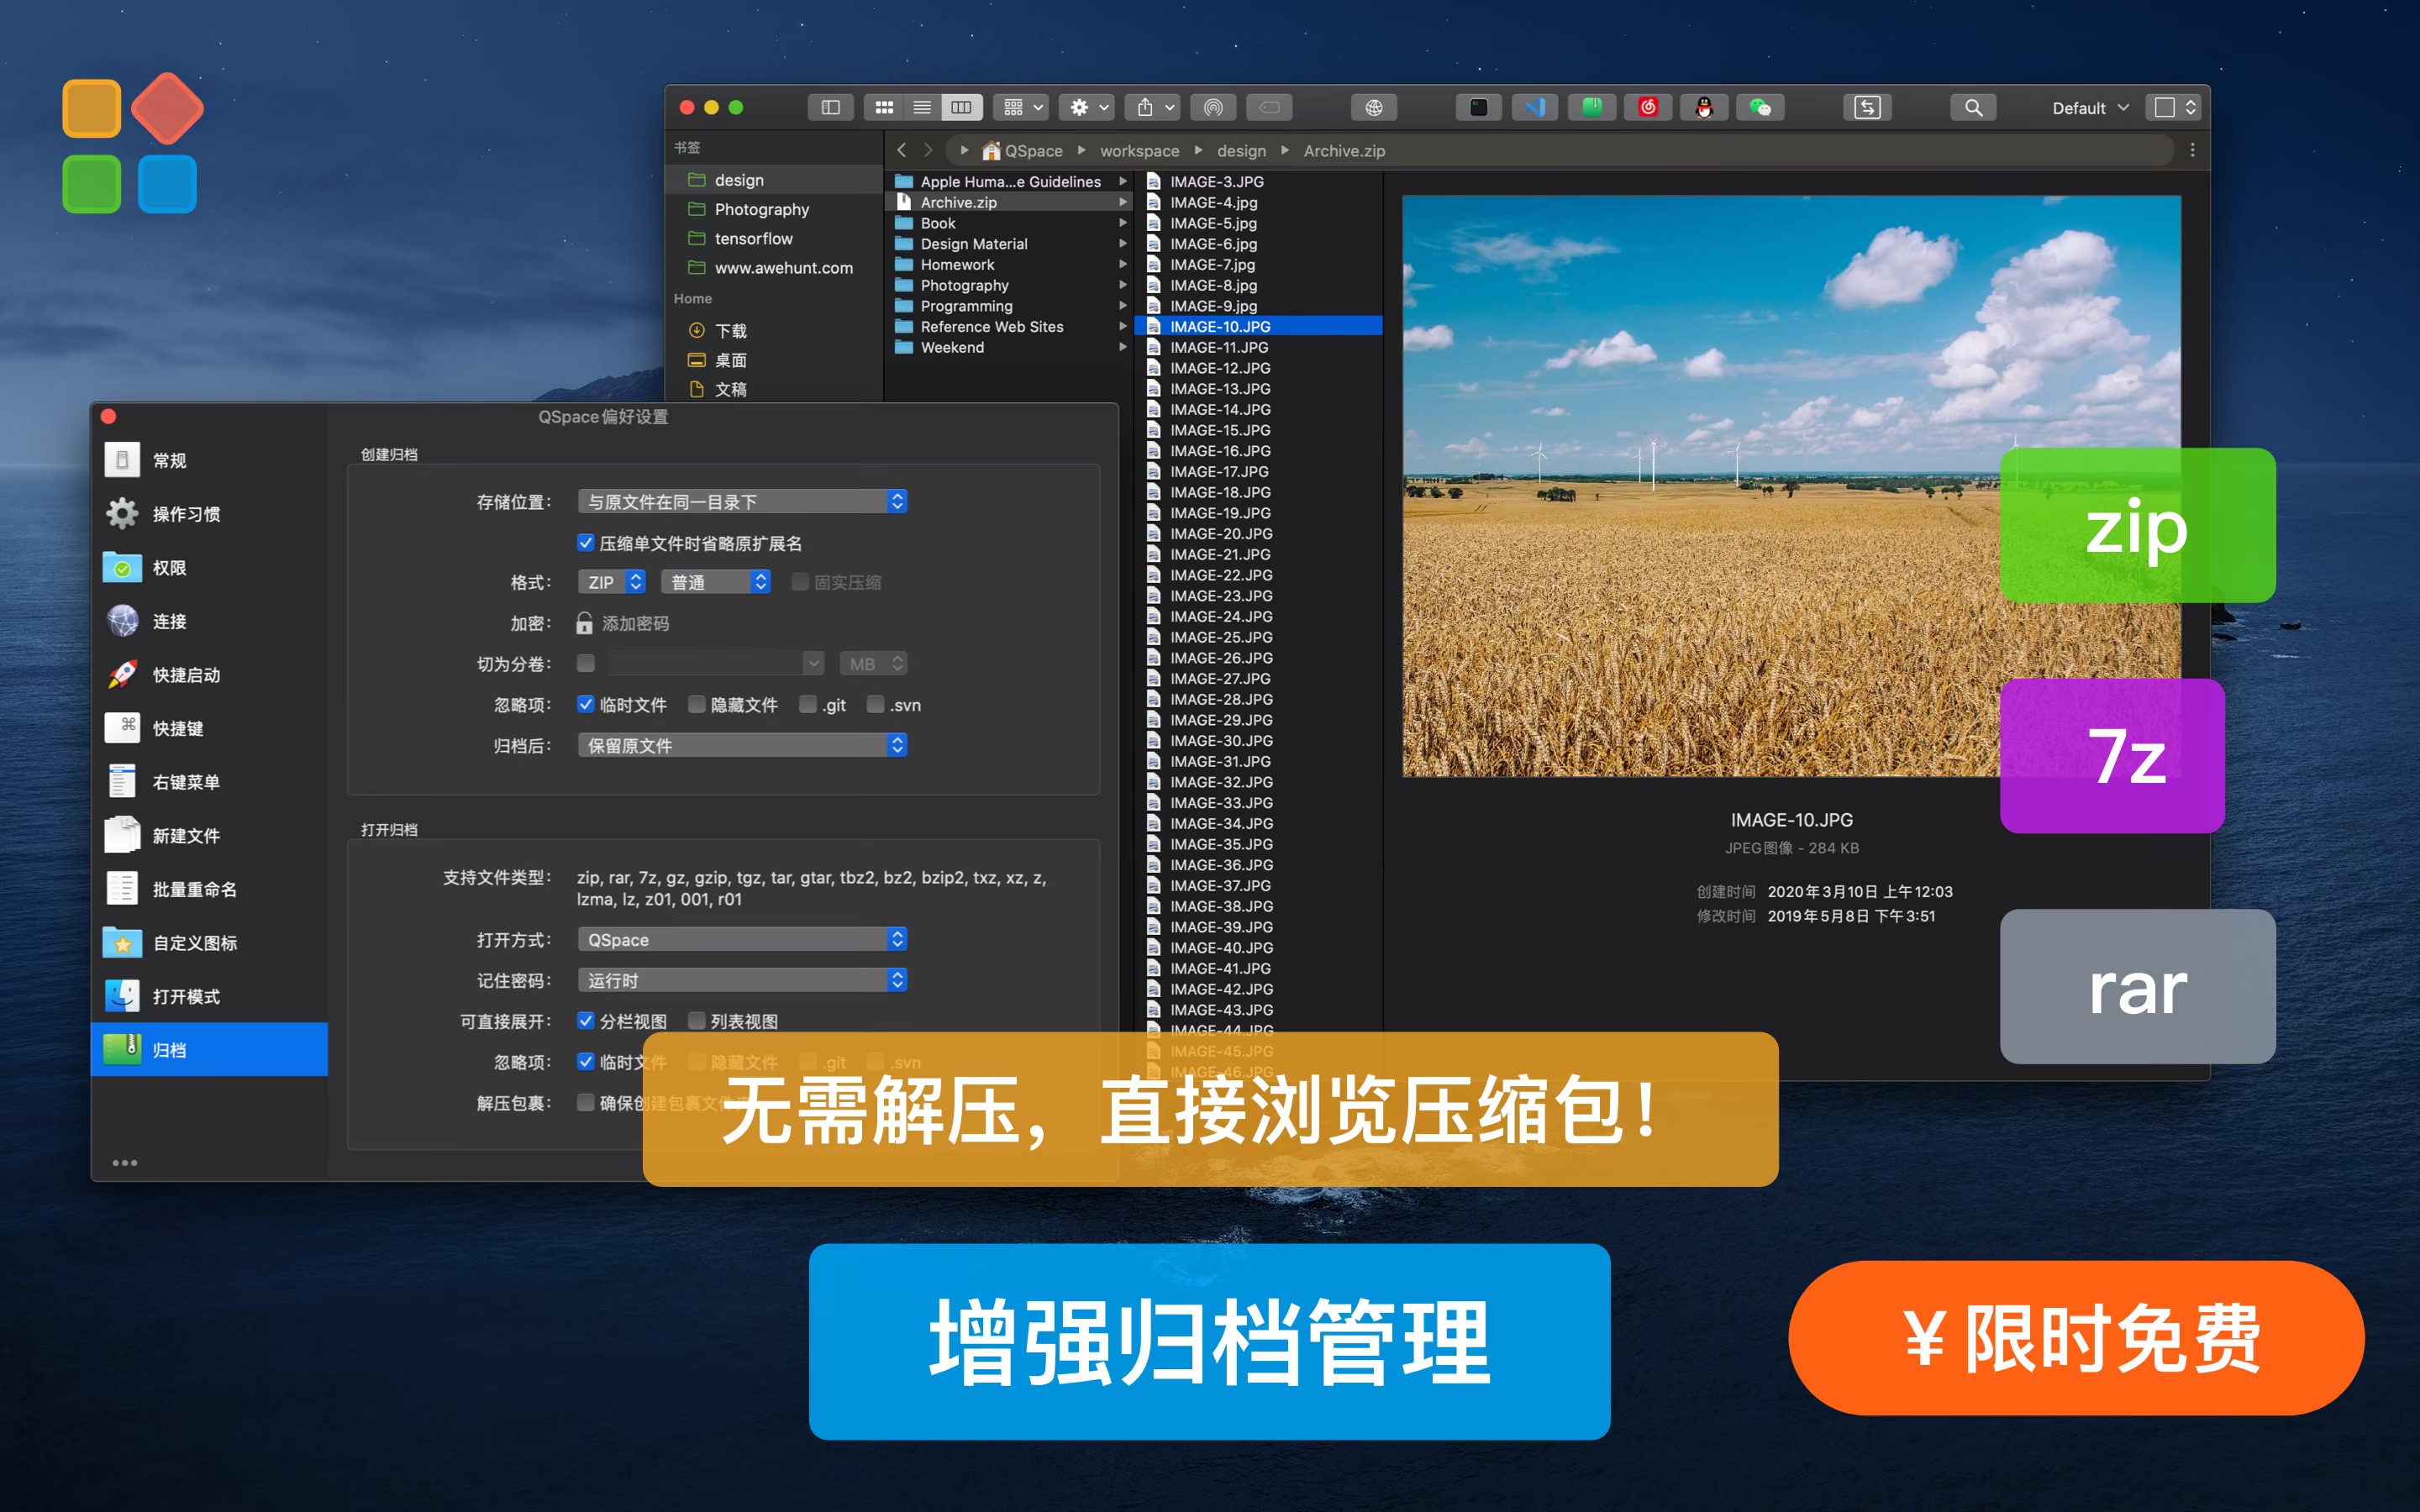Enable 隐藏文件 ignore option in 创建归档
The image size is (2420, 1512).
[x=697, y=705]
